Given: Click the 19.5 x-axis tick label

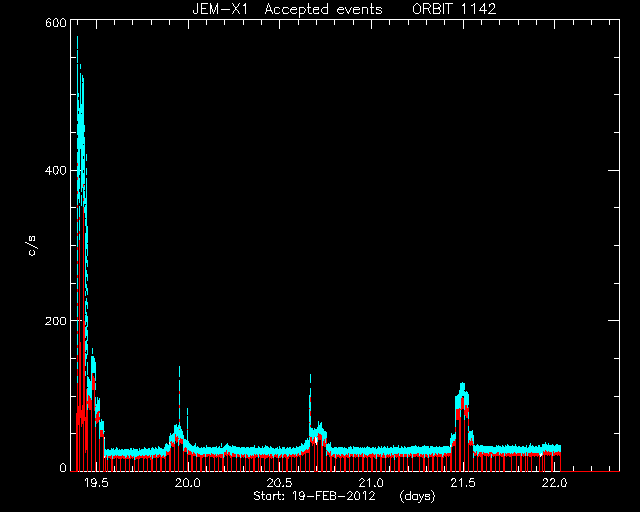Looking at the screenshot, I should click(x=96, y=483).
